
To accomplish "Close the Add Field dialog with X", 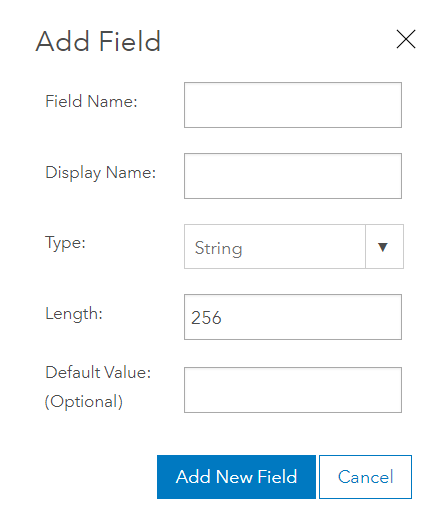I will [x=406, y=39].
